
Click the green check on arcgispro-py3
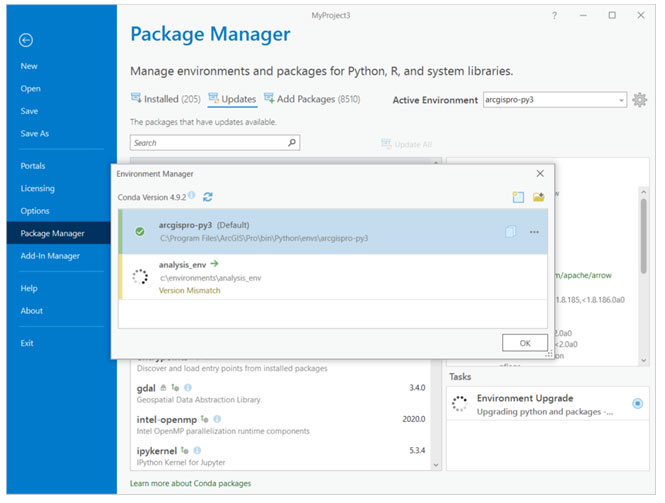(139, 232)
